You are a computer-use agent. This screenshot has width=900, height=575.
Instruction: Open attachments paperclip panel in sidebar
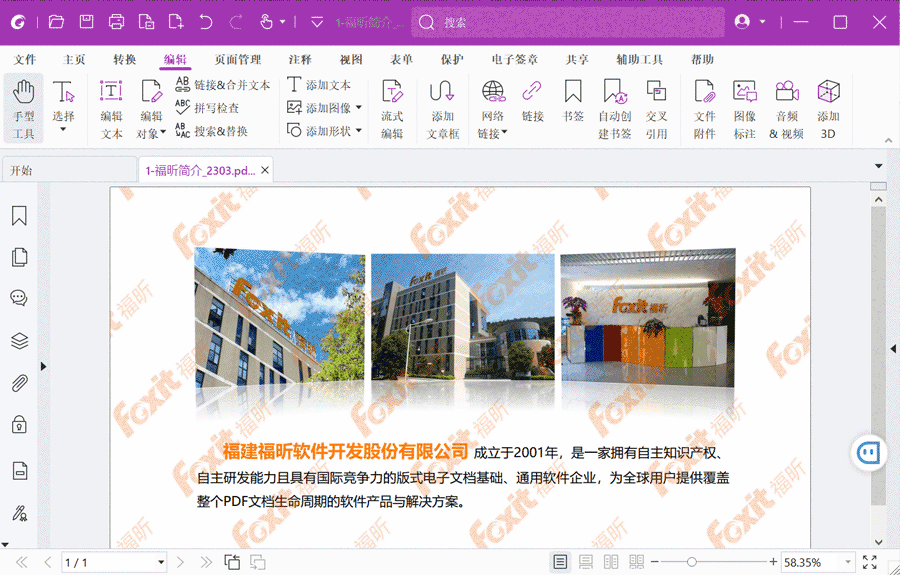point(20,383)
